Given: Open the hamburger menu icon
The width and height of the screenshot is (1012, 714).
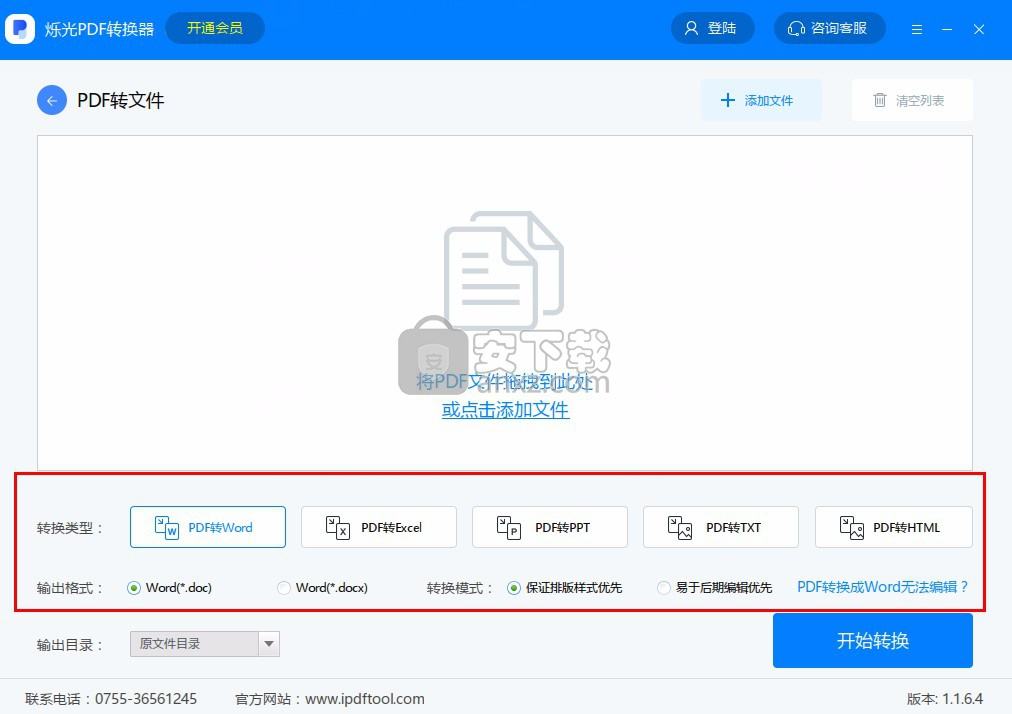Looking at the screenshot, I should tap(916, 29).
